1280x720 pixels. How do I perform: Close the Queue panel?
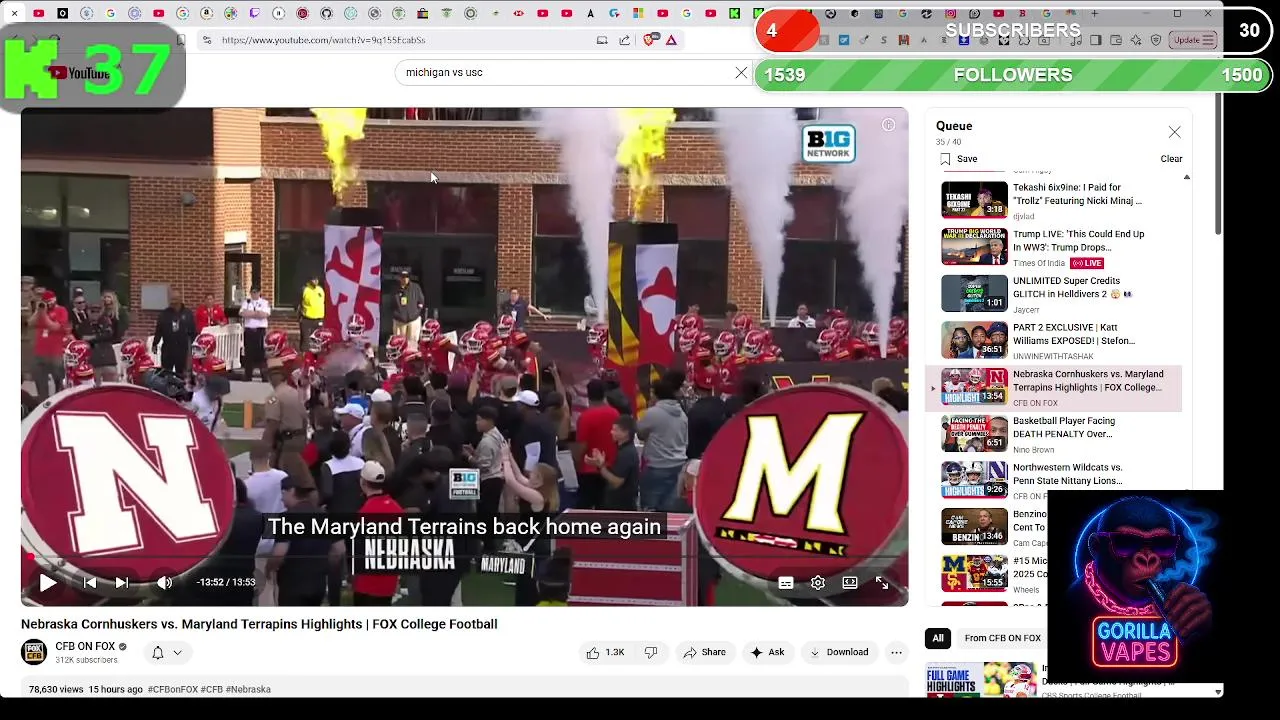(1174, 132)
